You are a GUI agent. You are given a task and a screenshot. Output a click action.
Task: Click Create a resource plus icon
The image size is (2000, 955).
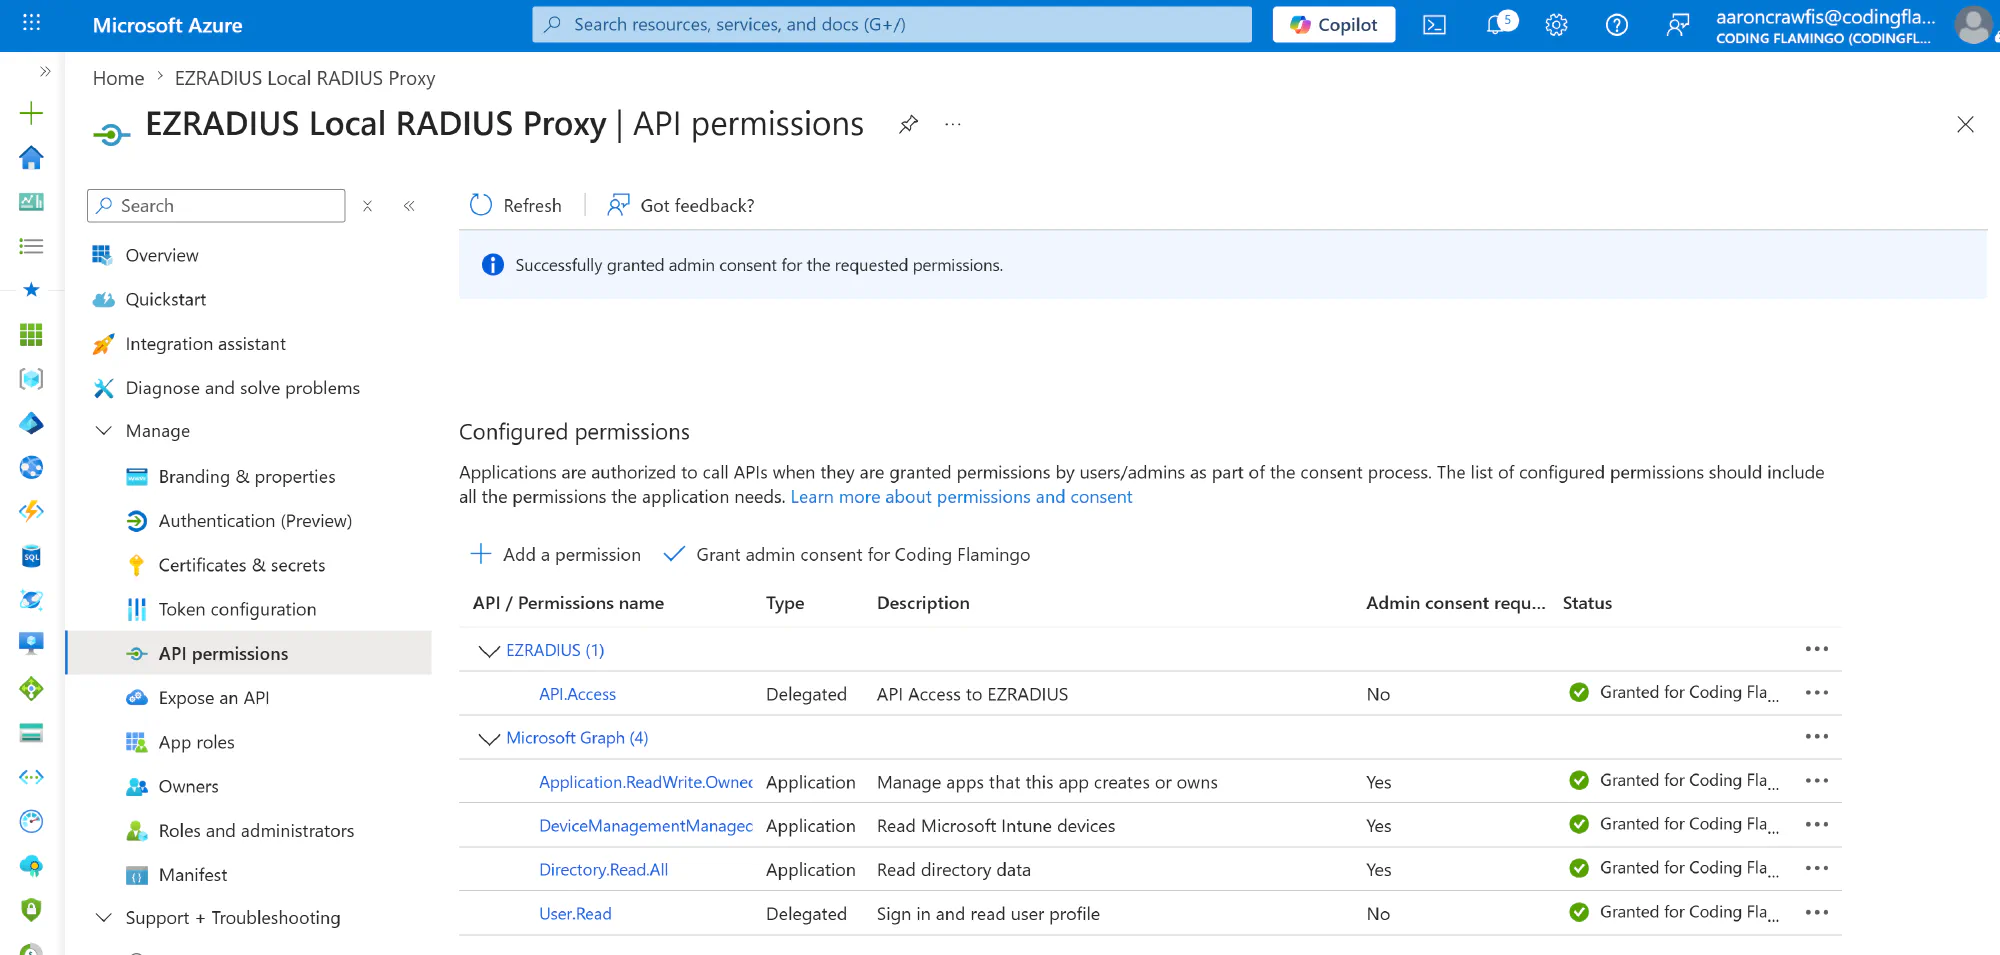[x=31, y=113]
